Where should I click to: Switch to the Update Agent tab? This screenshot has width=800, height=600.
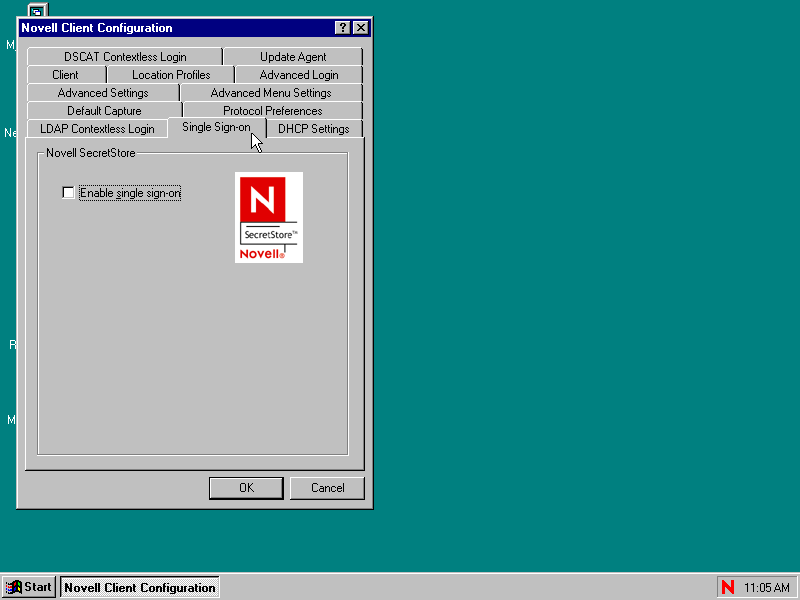[293, 57]
